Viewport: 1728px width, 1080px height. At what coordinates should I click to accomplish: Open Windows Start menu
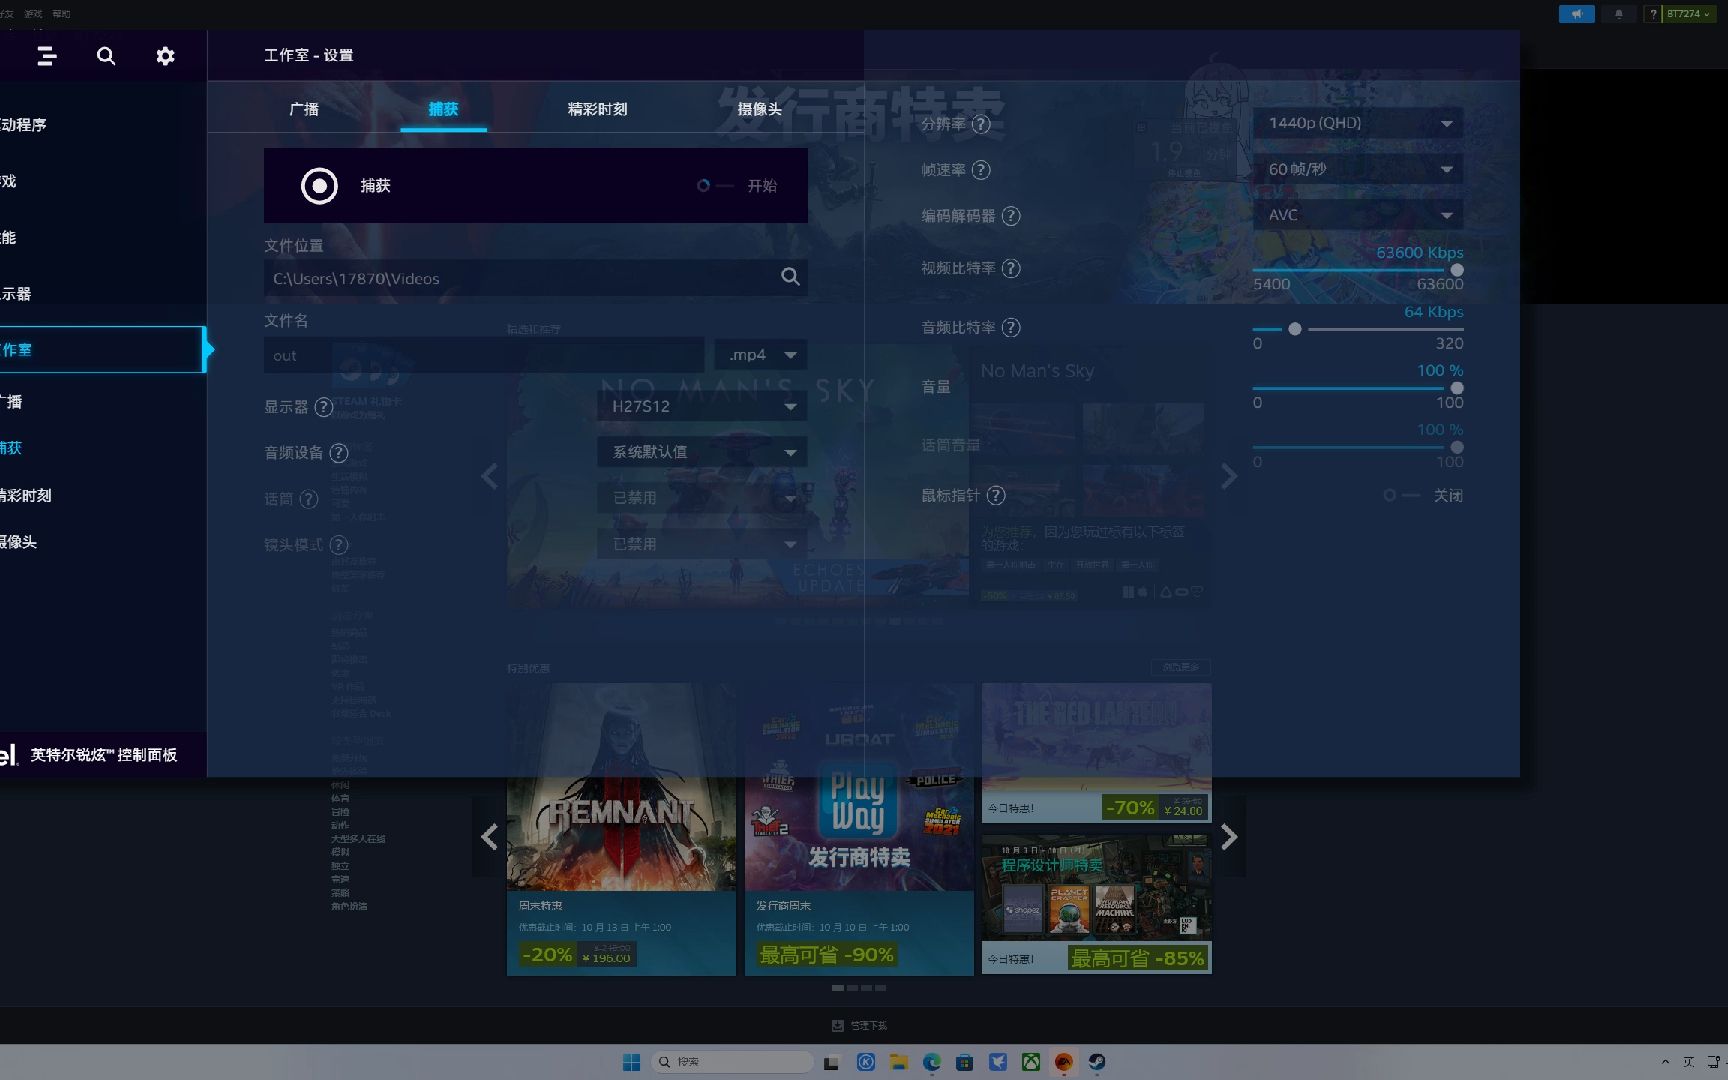pyautogui.click(x=631, y=1062)
